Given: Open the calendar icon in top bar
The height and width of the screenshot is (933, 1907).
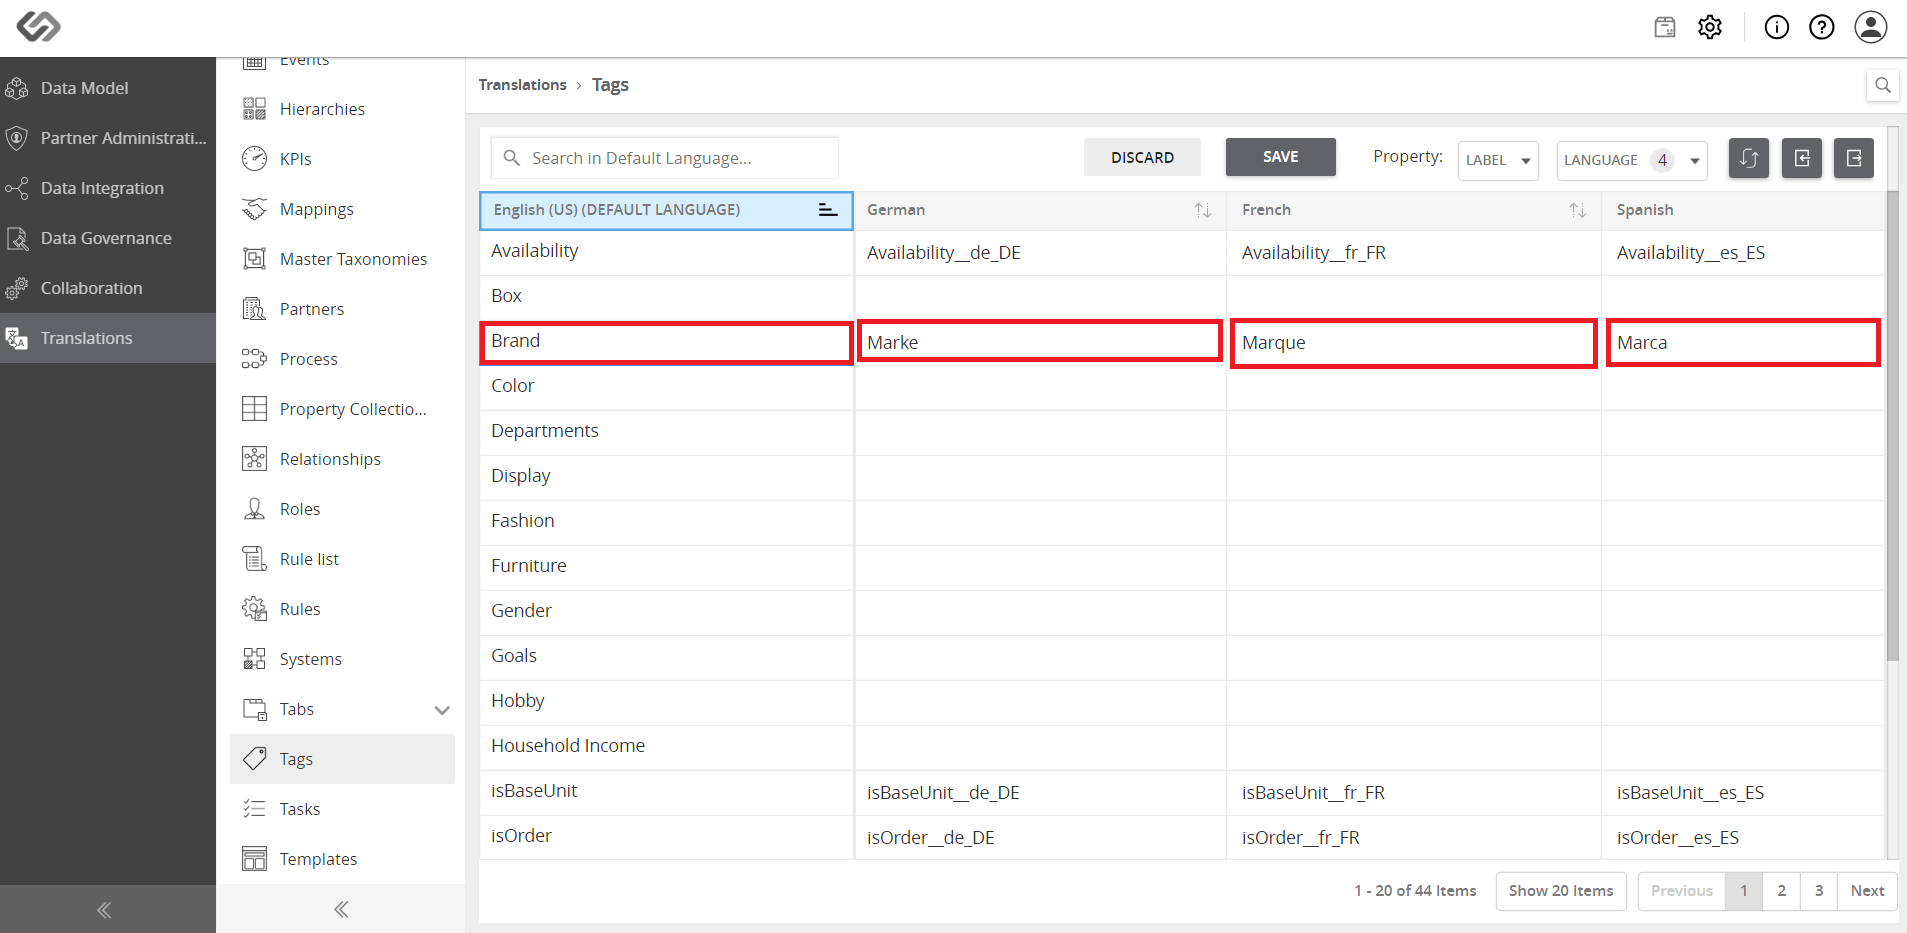Looking at the screenshot, I should 1665,27.
